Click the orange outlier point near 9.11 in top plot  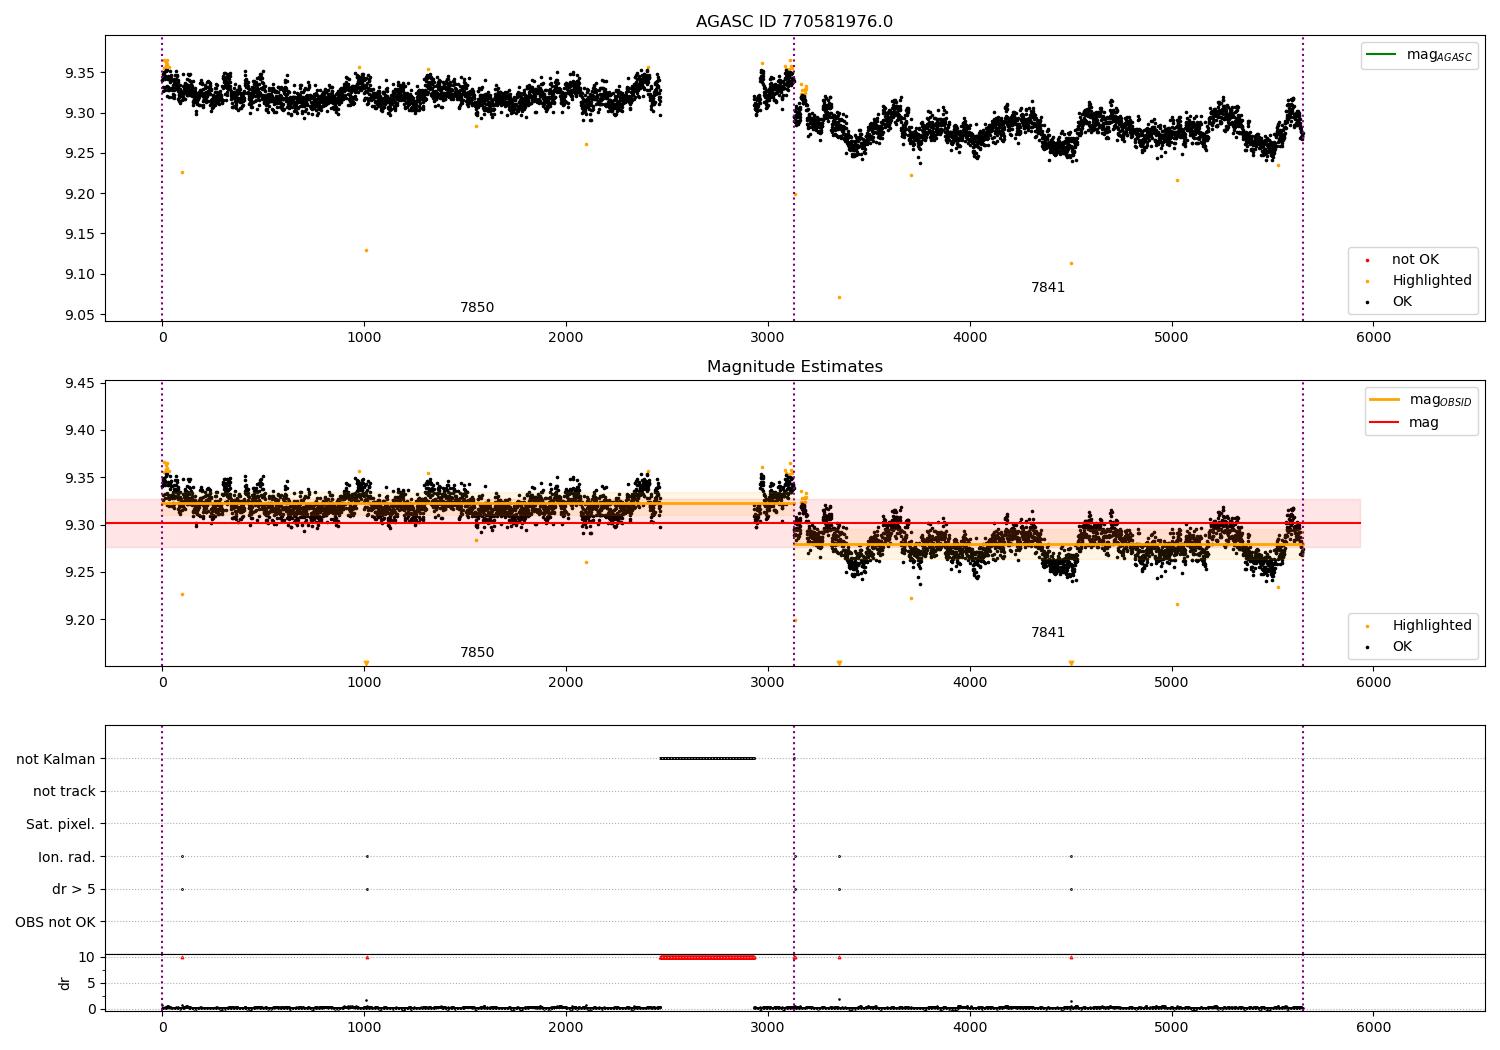[x=1071, y=263]
